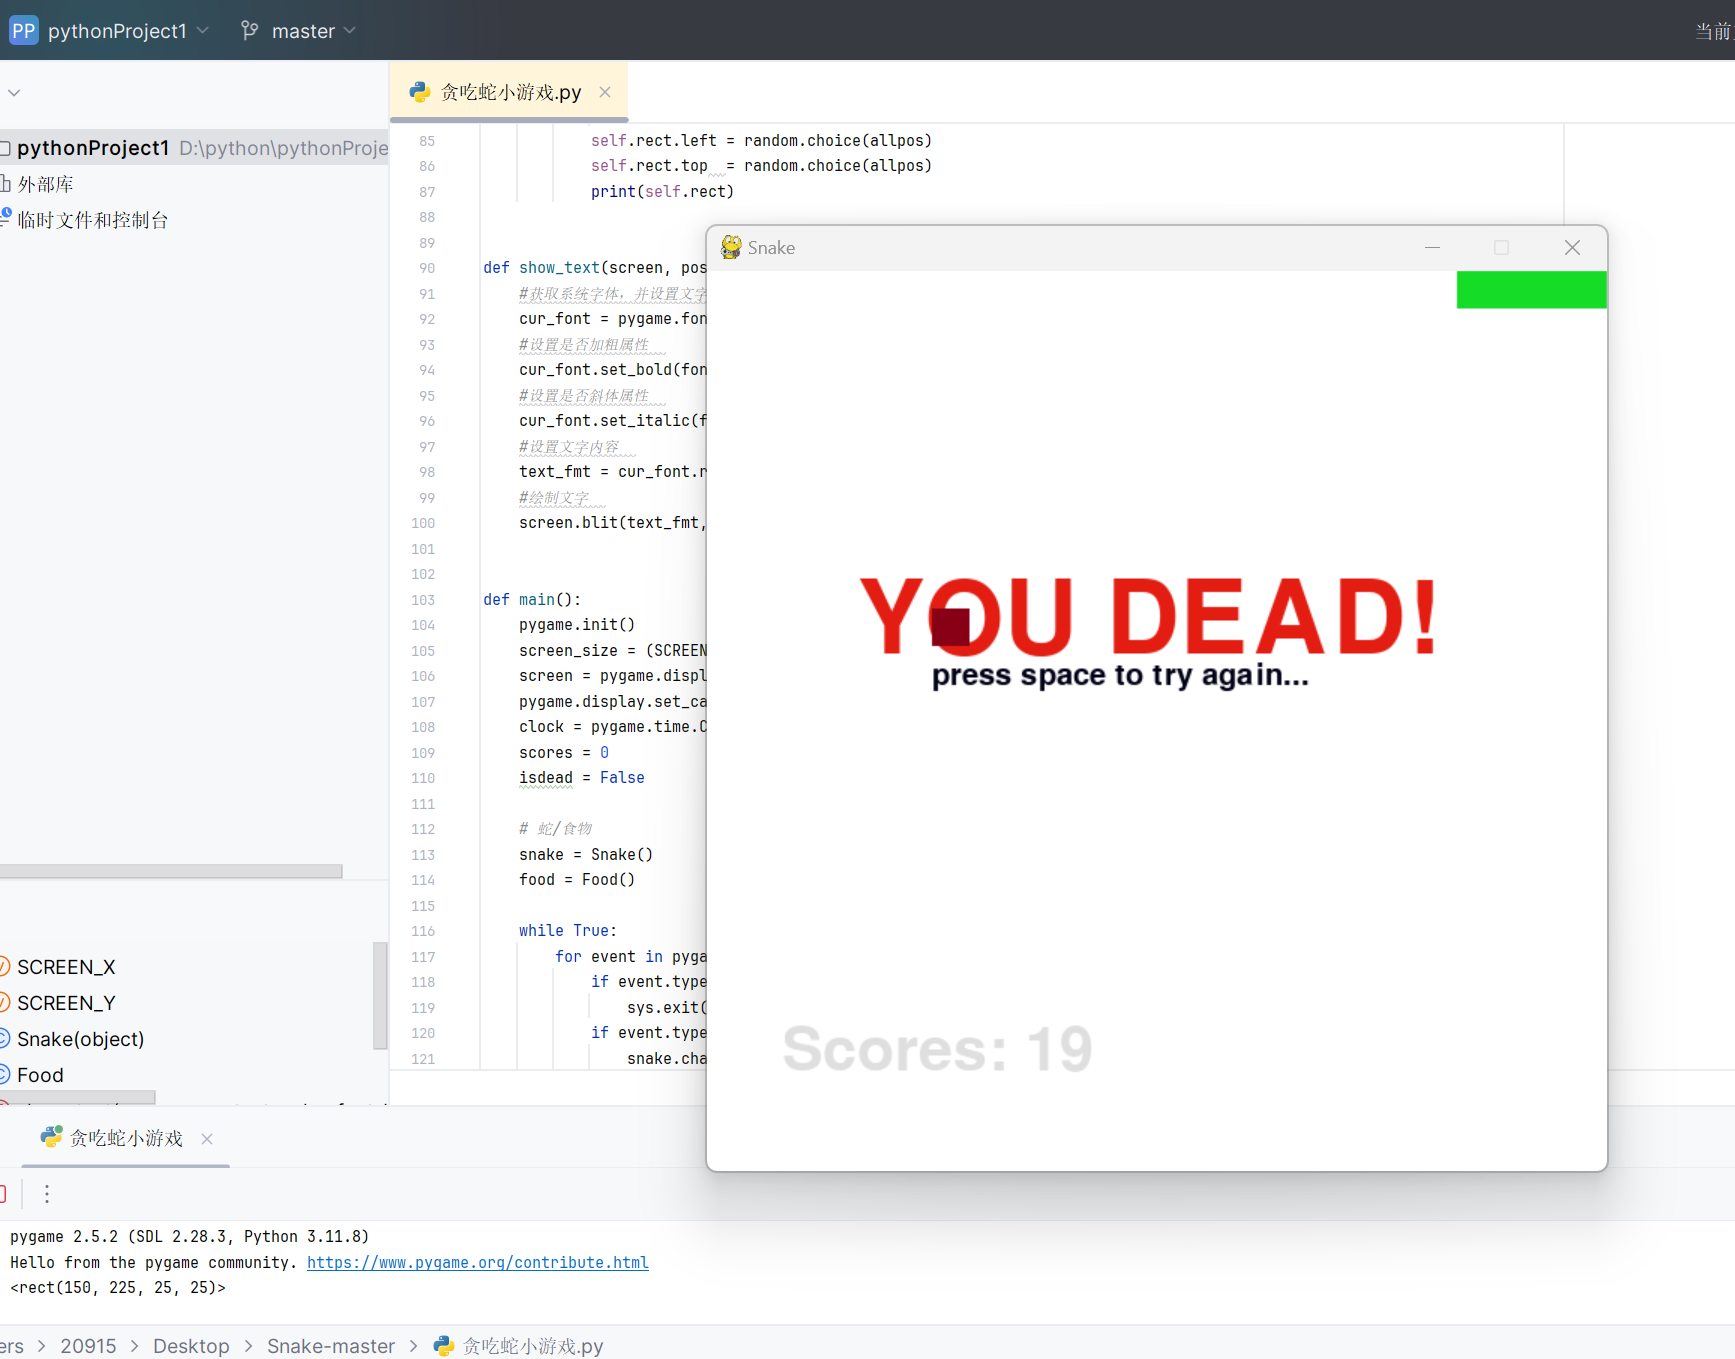The width and height of the screenshot is (1735, 1359).
Task: Click the Desktop breadcrumb
Action: click(x=191, y=1346)
